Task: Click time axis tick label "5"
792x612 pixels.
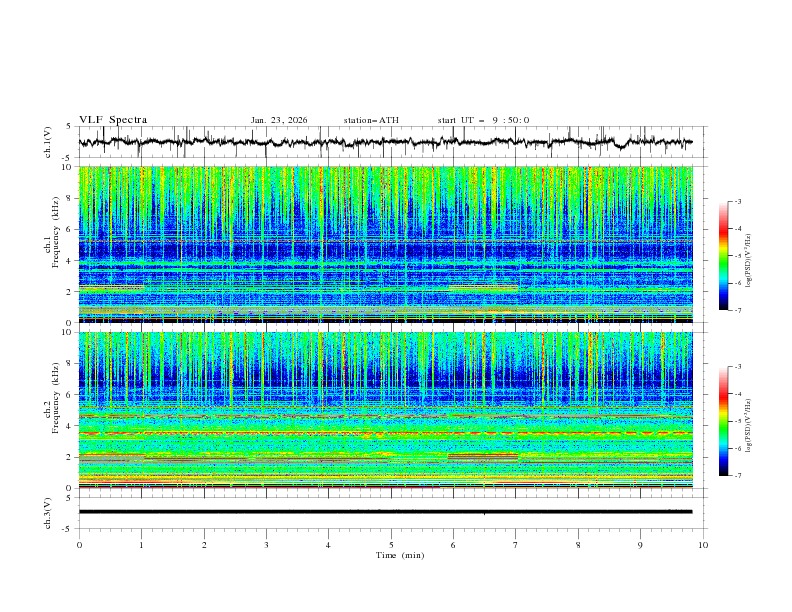Action: tap(391, 545)
